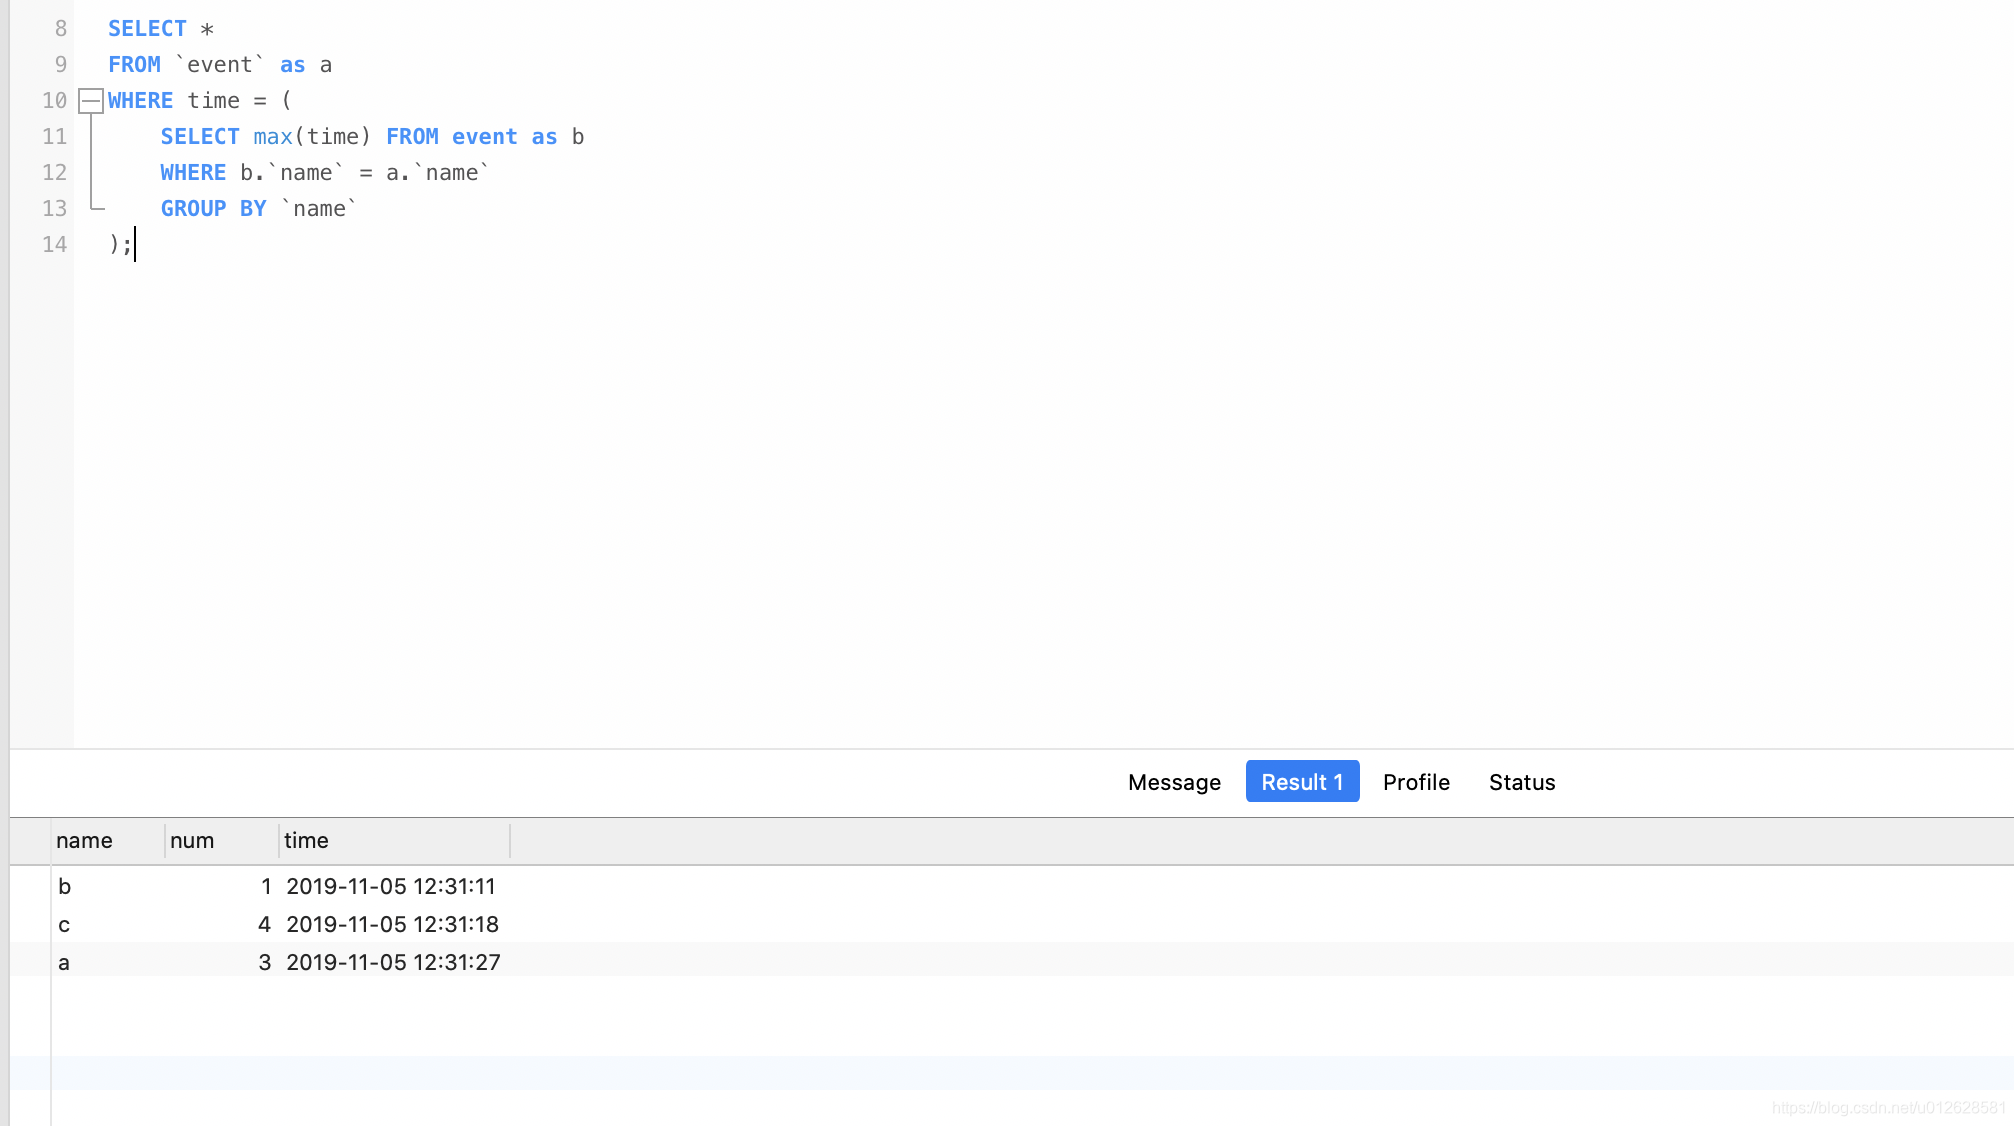Open the Profile tab
2014x1126 pixels.
pyautogui.click(x=1416, y=782)
